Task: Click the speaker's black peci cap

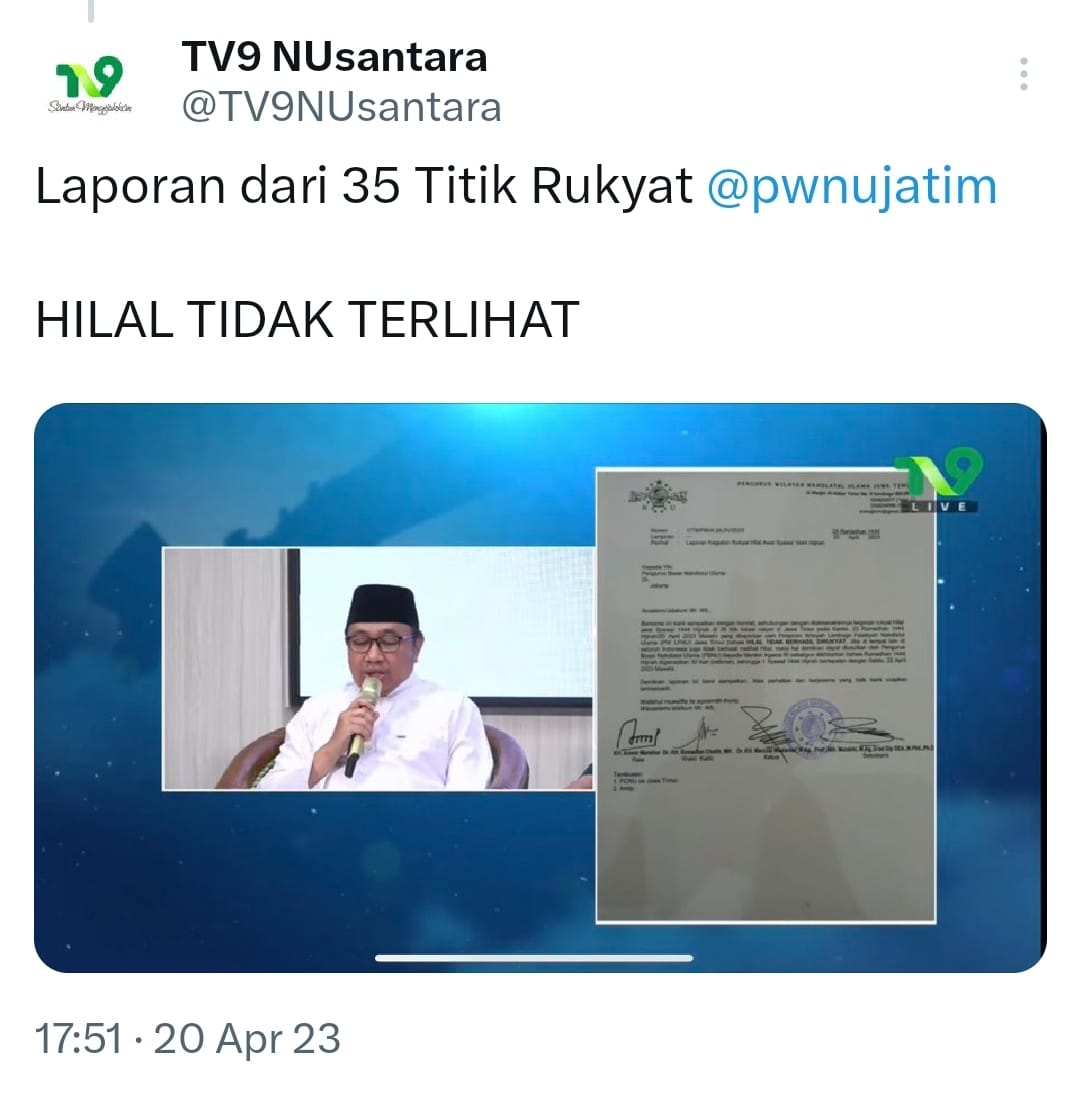Action: point(382,605)
